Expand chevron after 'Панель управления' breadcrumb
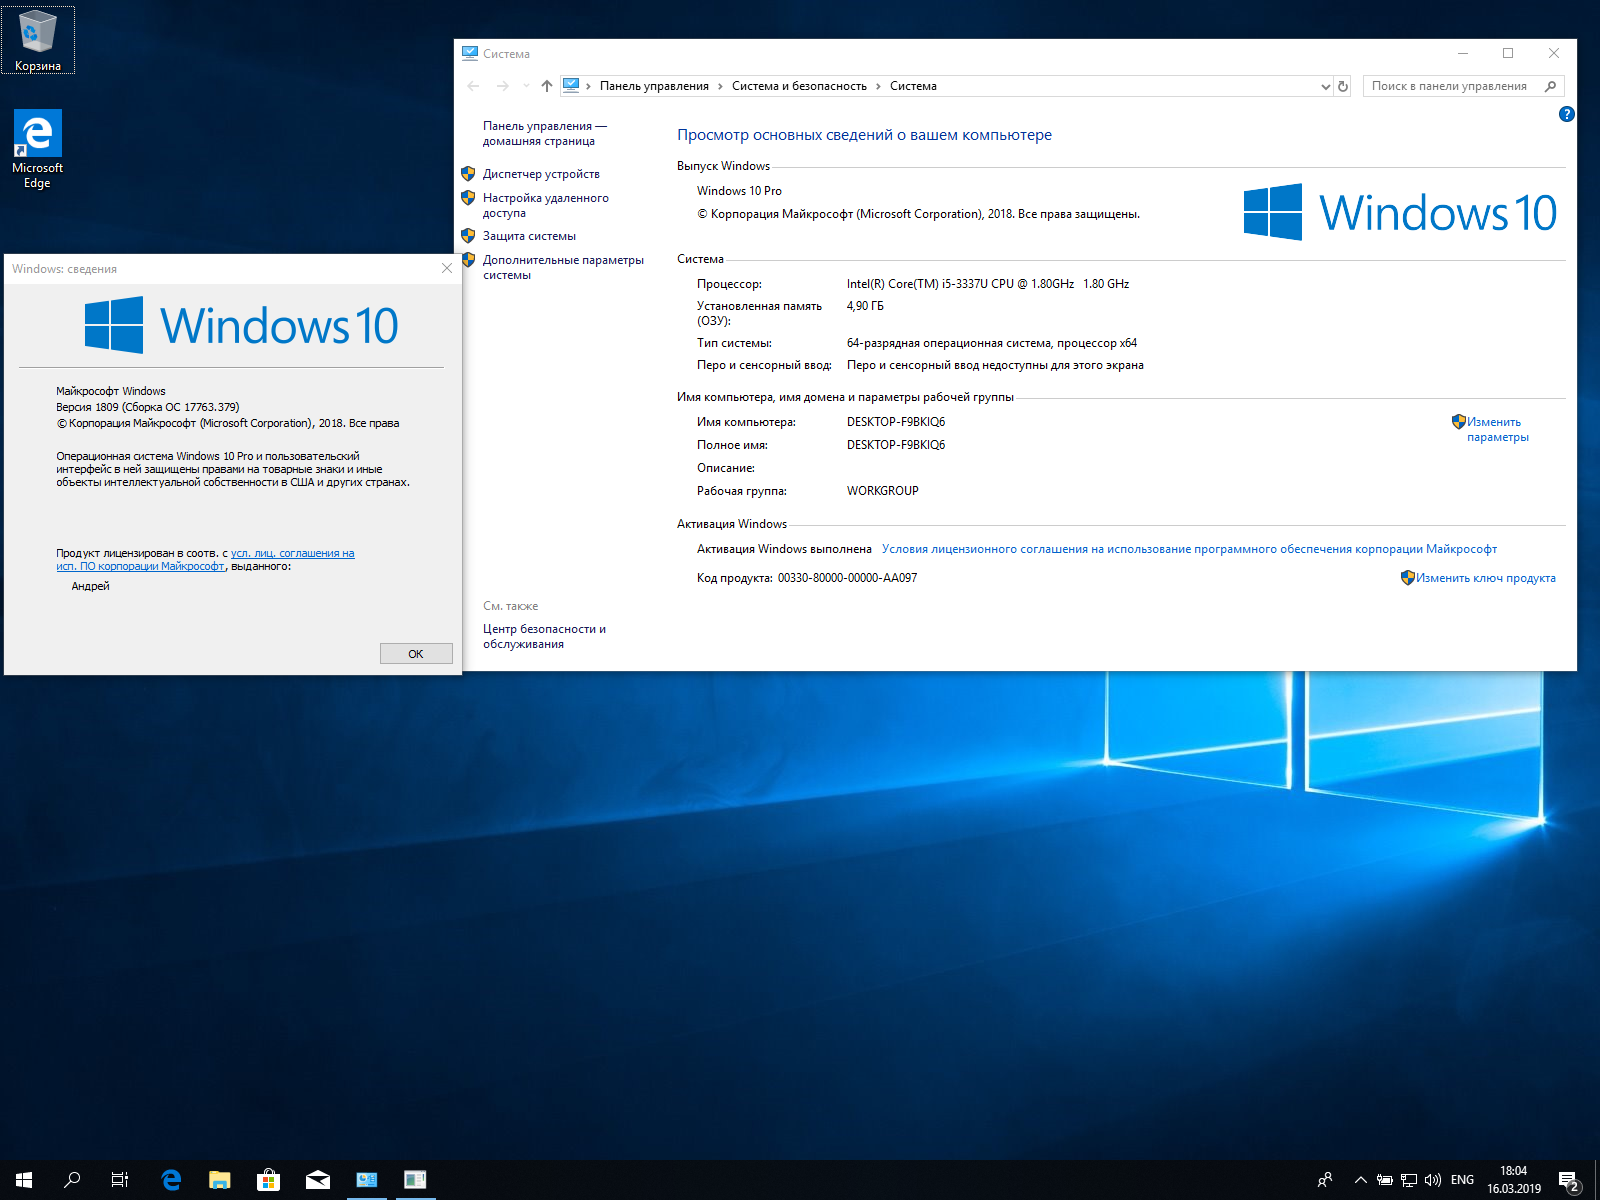The height and width of the screenshot is (1200, 1600). (x=720, y=86)
